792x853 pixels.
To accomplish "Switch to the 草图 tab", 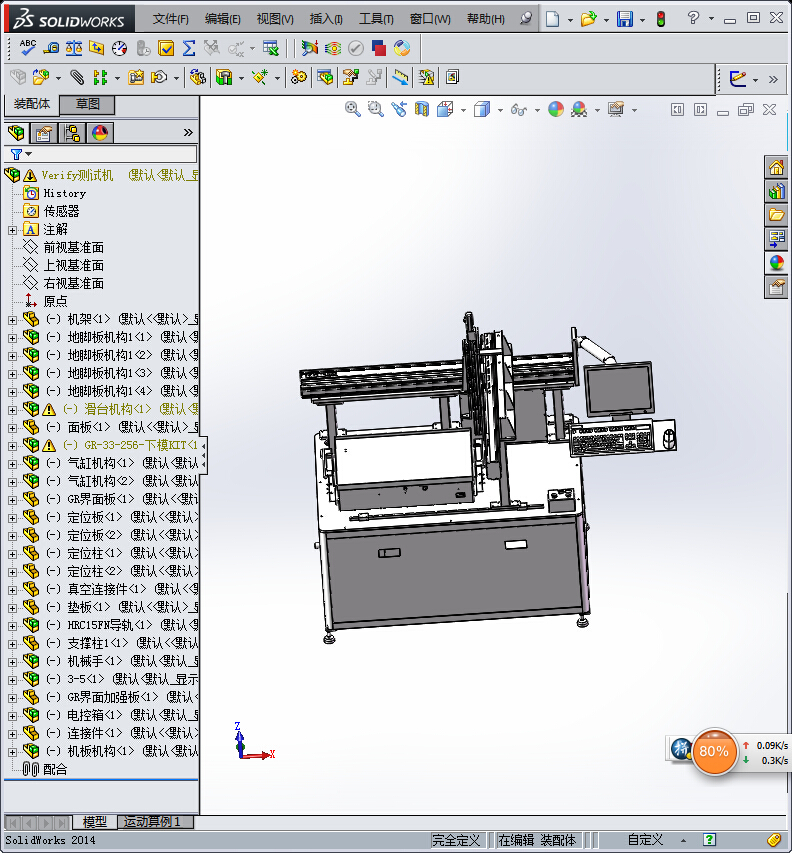I will [x=88, y=104].
